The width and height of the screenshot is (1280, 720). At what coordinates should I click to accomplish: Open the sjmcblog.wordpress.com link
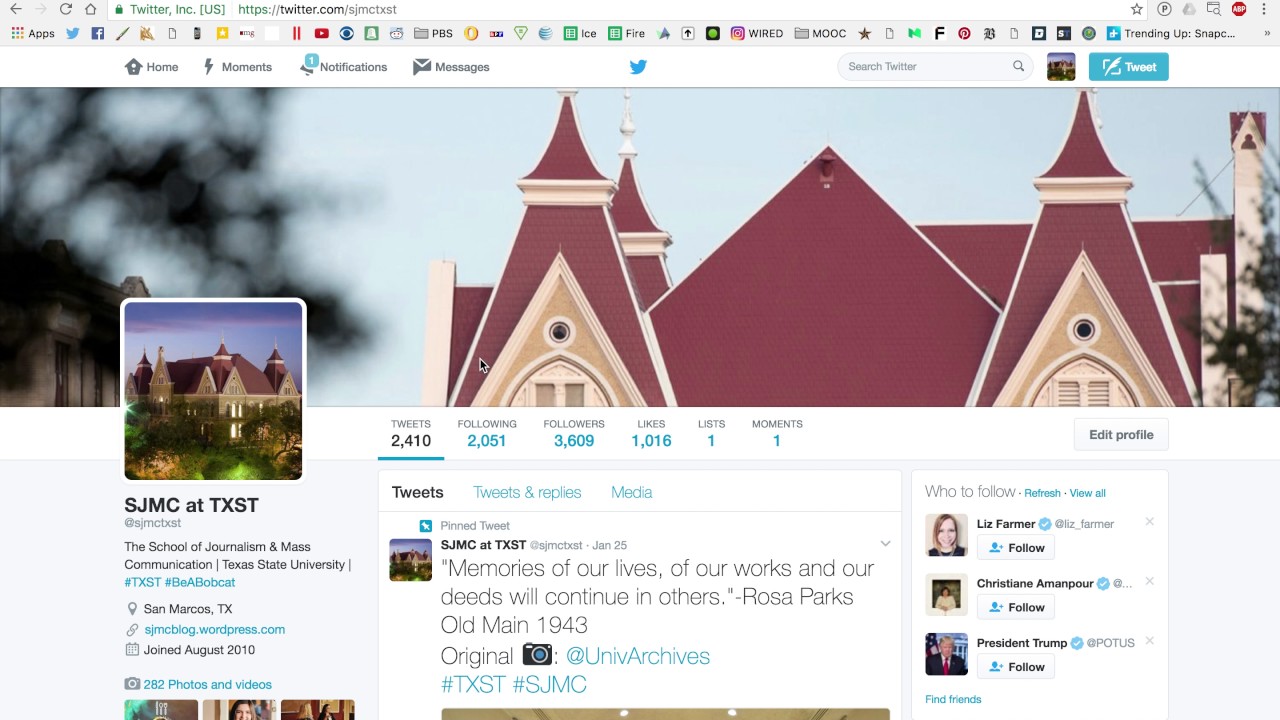215,630
